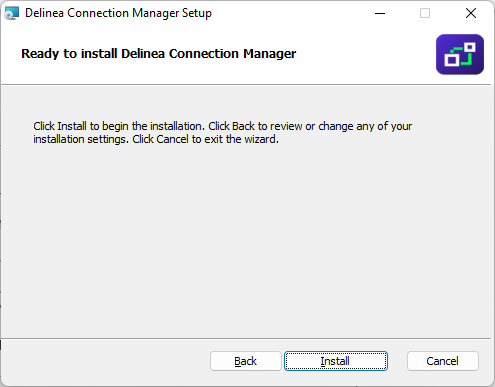Click the disabled maximize button
Viewport: 495px width, 387px height.
point(425,13)
